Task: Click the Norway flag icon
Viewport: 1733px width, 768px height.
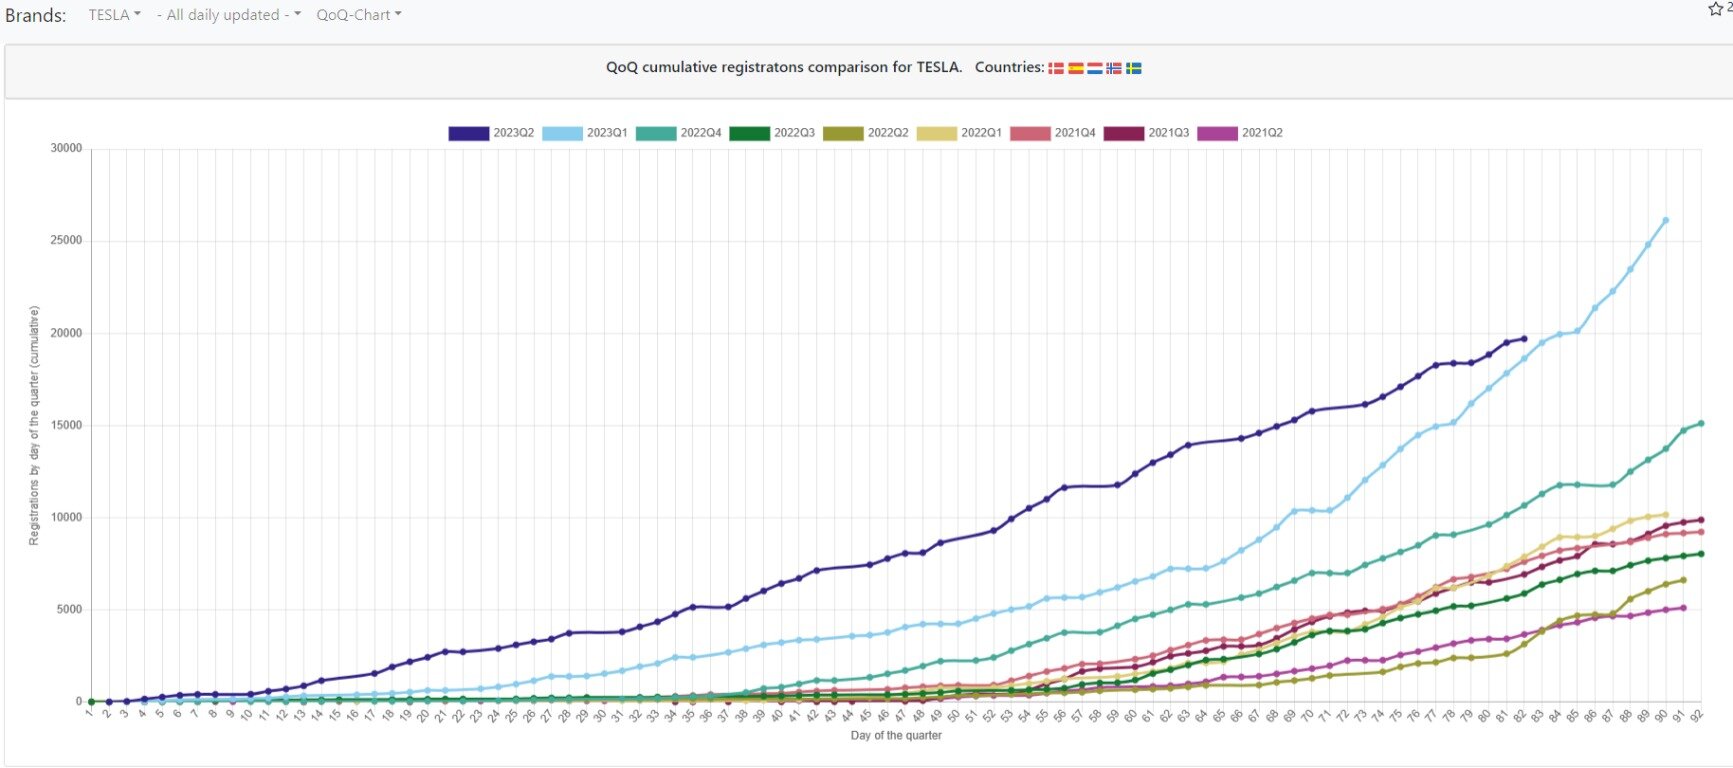Action: 1114,68
